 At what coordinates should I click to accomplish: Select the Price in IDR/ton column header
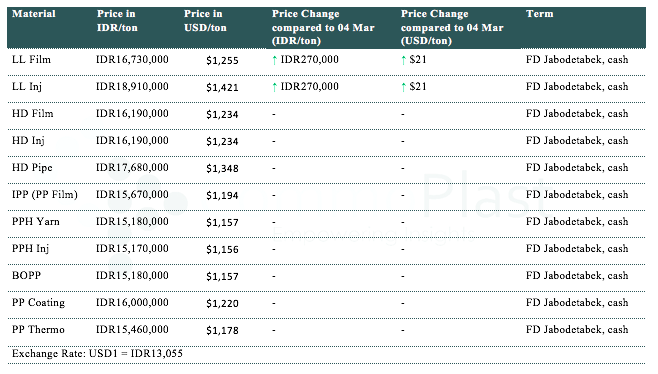pyautogui.click(x=117, y=21)
